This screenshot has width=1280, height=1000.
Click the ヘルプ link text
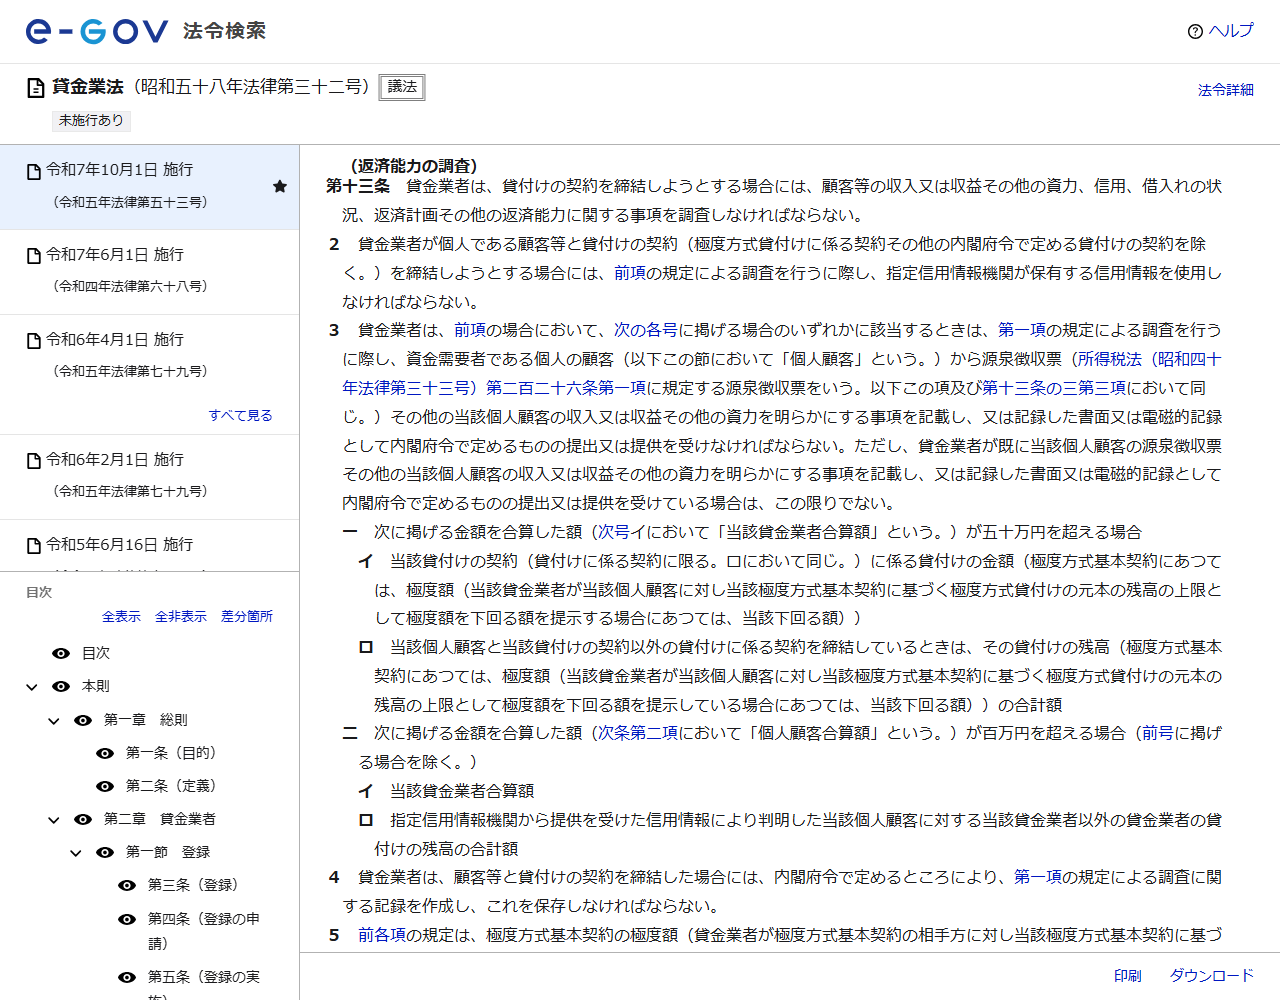click(x=1231, y=31)
